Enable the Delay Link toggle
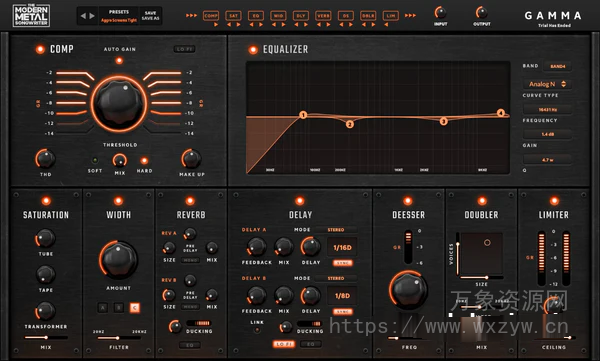Screen dimensions: 600x361 [x=257, y=330]
